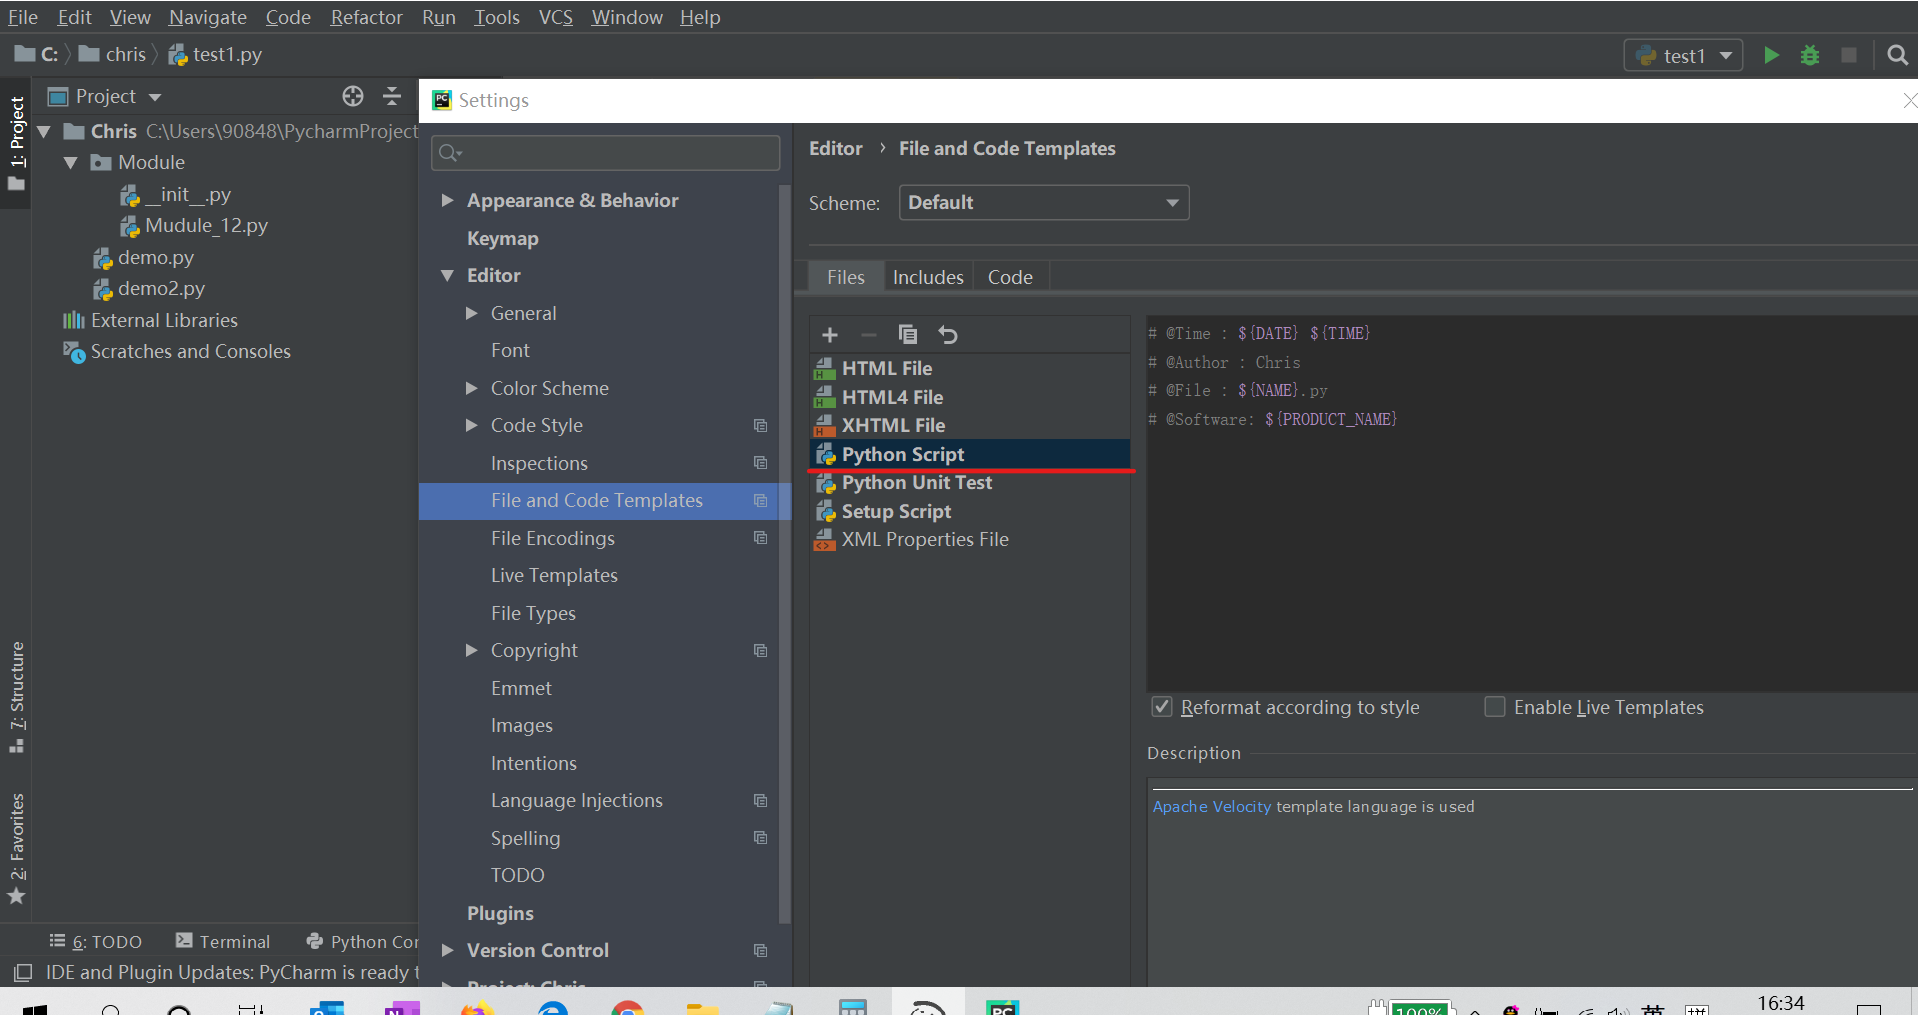Open the Project tool window side tab
This screenshot has height=1015, width=1918.
[x=16, y=142]
